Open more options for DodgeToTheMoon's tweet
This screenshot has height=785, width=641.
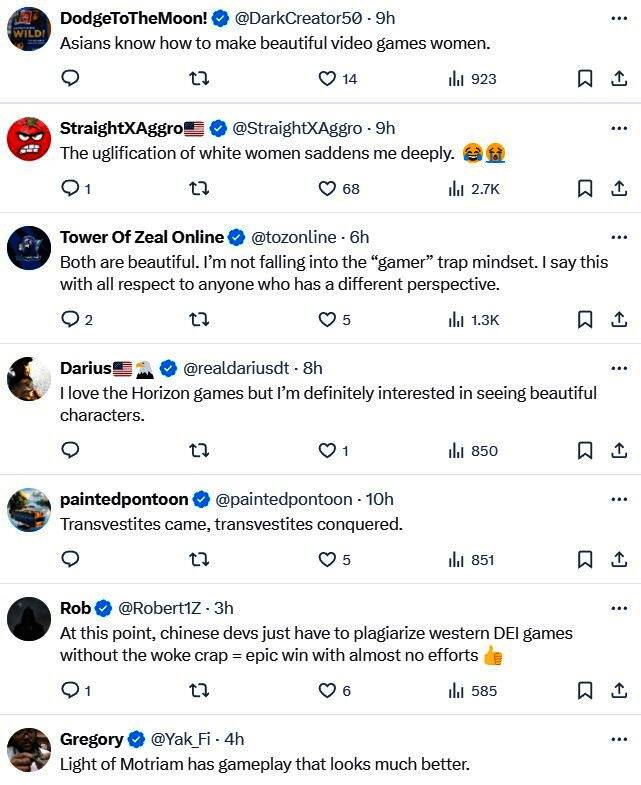tap(619, 18)
